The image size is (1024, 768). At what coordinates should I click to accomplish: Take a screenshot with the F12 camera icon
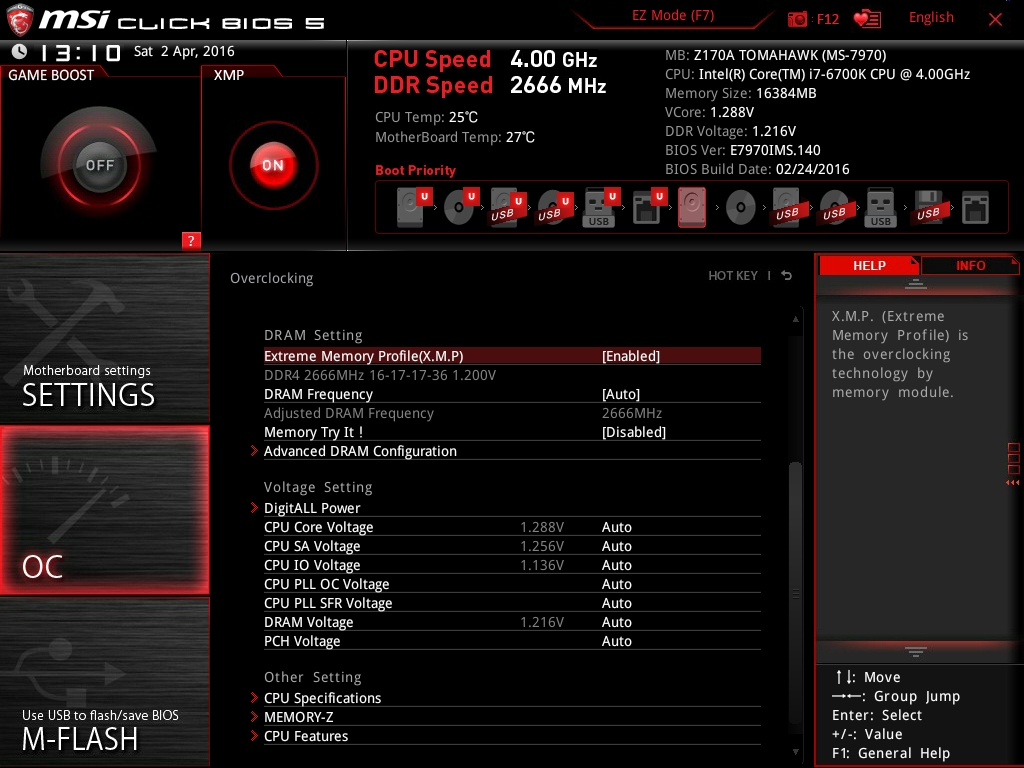pos(797,19)
